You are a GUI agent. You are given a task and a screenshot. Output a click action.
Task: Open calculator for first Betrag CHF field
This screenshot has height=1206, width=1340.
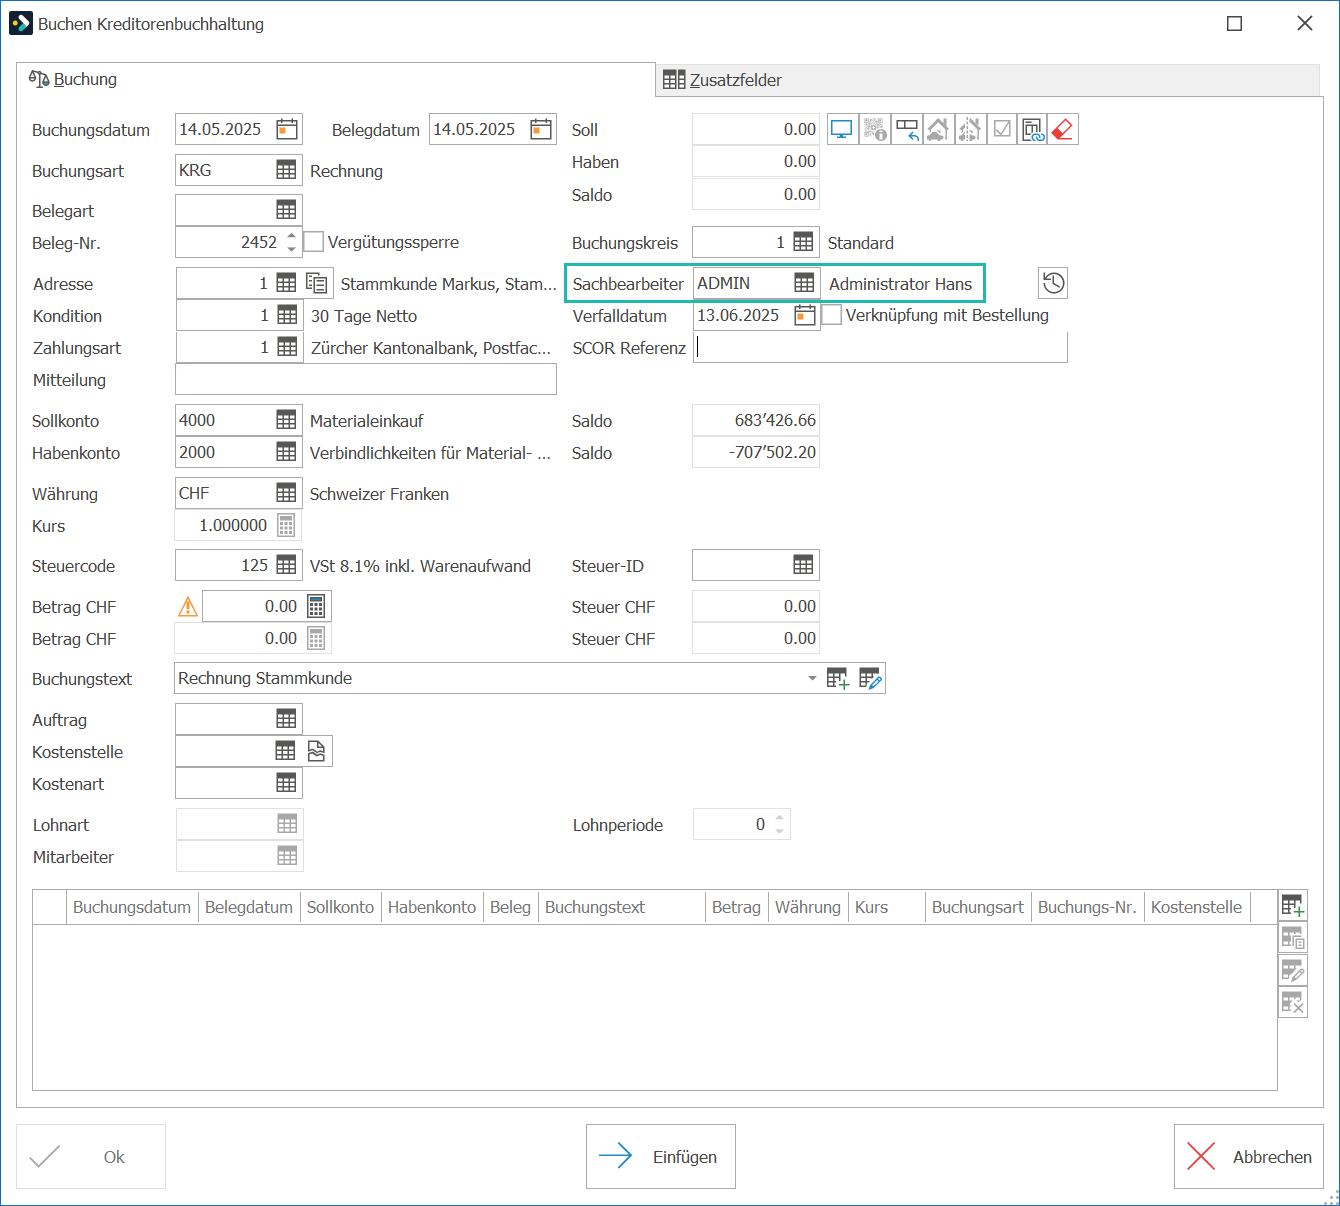316,606
